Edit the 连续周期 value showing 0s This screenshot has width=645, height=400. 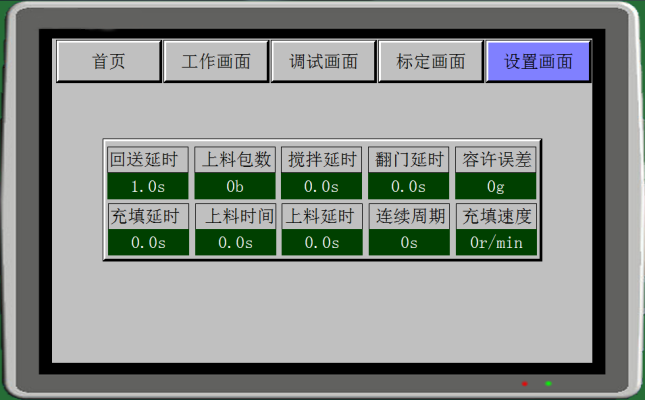[408, 242]
